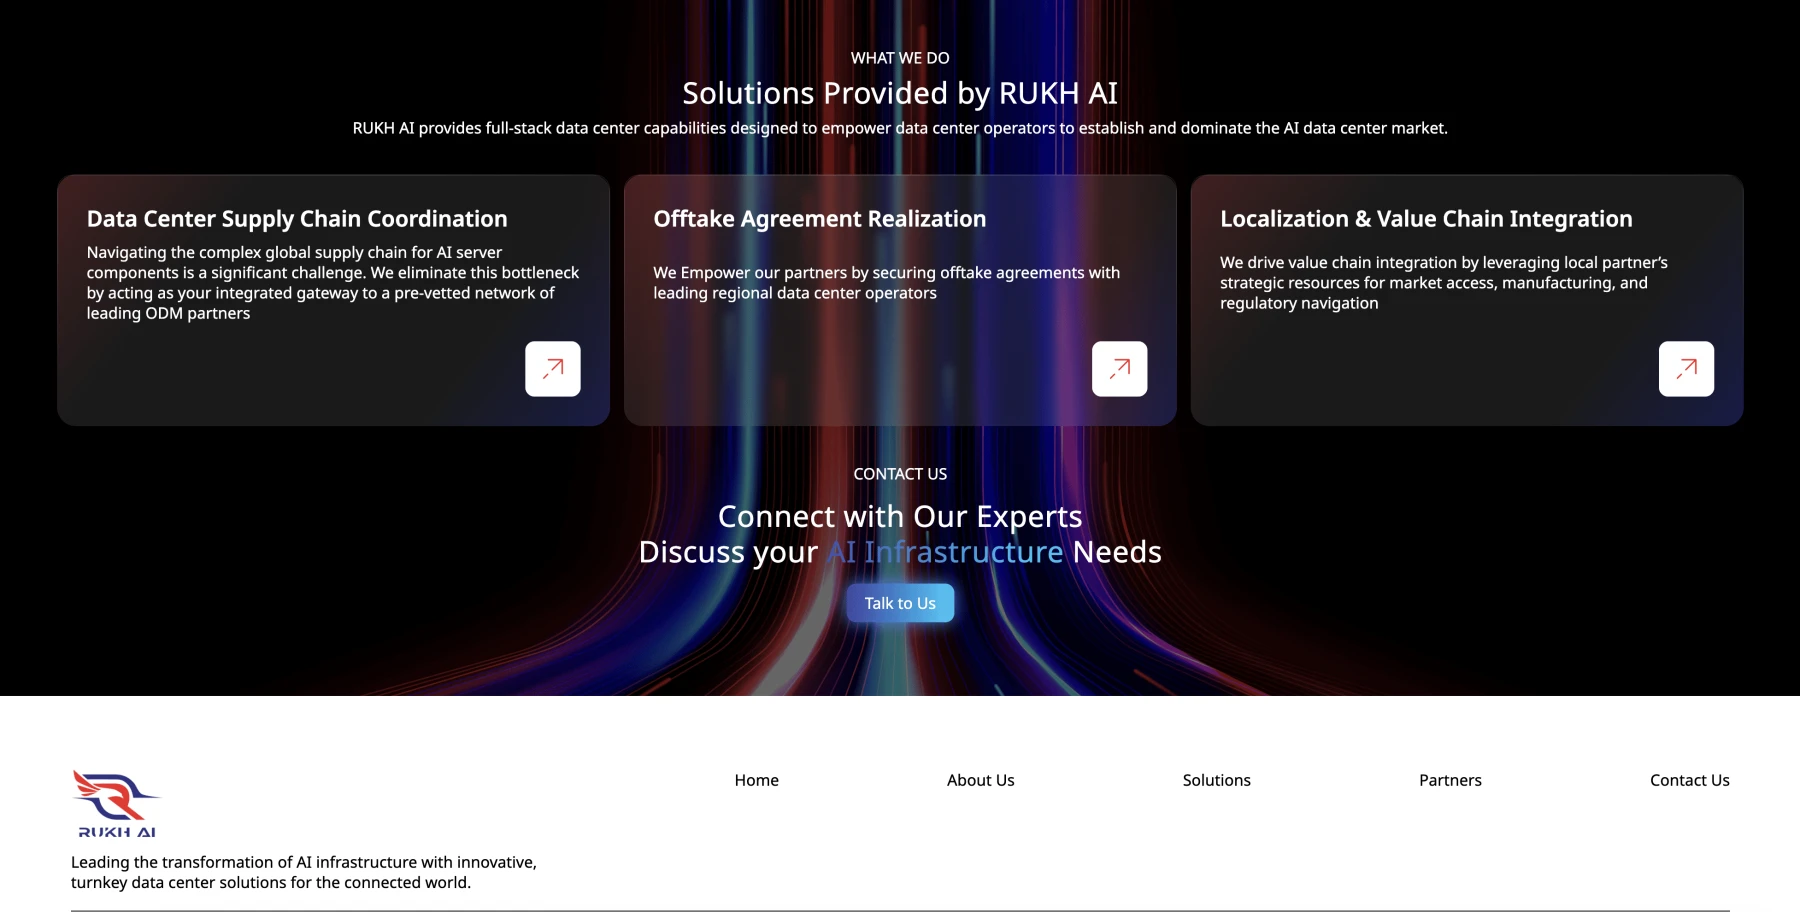
Task: Click the footer tagline about AI infrastructure
Action: pos(304,872)
